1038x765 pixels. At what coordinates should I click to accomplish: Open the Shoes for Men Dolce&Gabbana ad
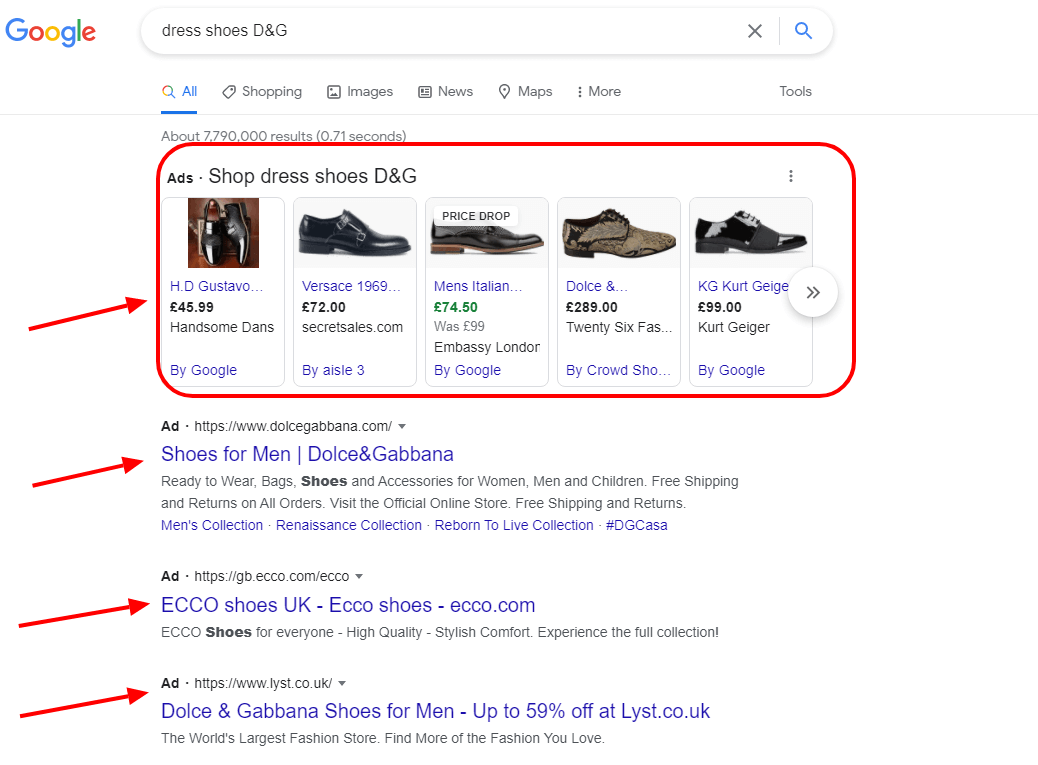[x=307, y=454]
